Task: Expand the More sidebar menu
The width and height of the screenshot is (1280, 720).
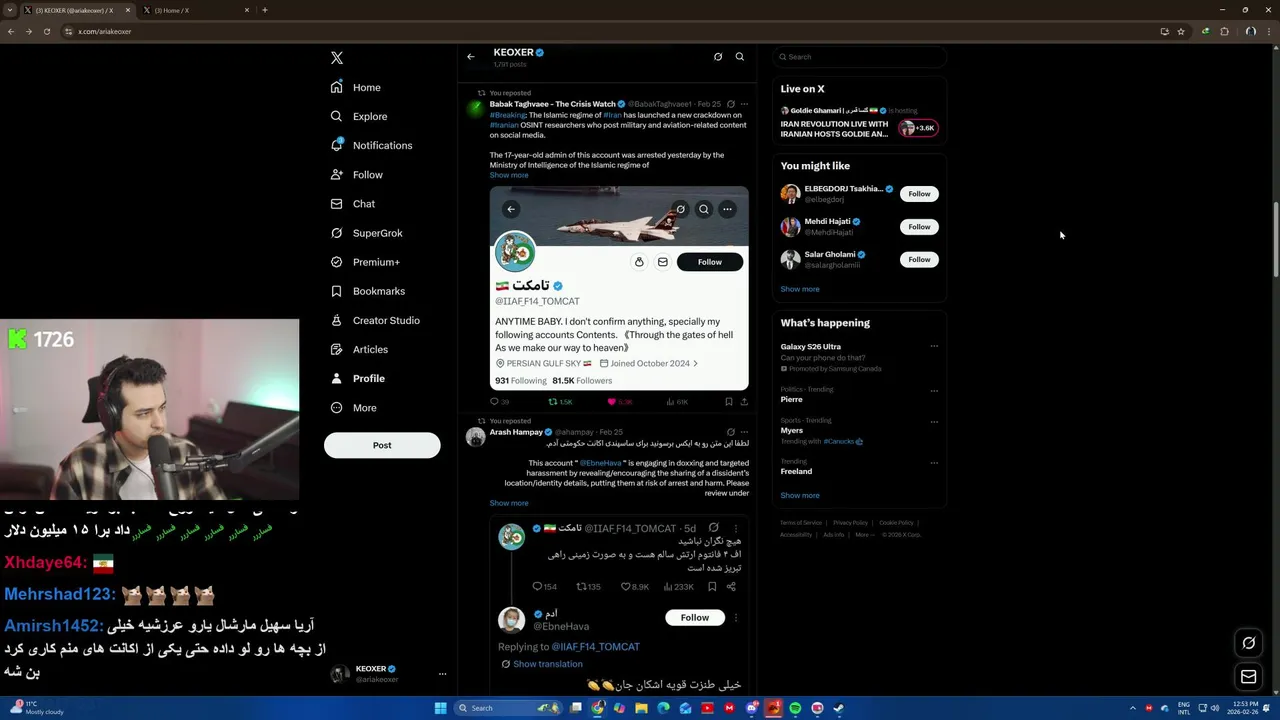Action: pos(353,408)
